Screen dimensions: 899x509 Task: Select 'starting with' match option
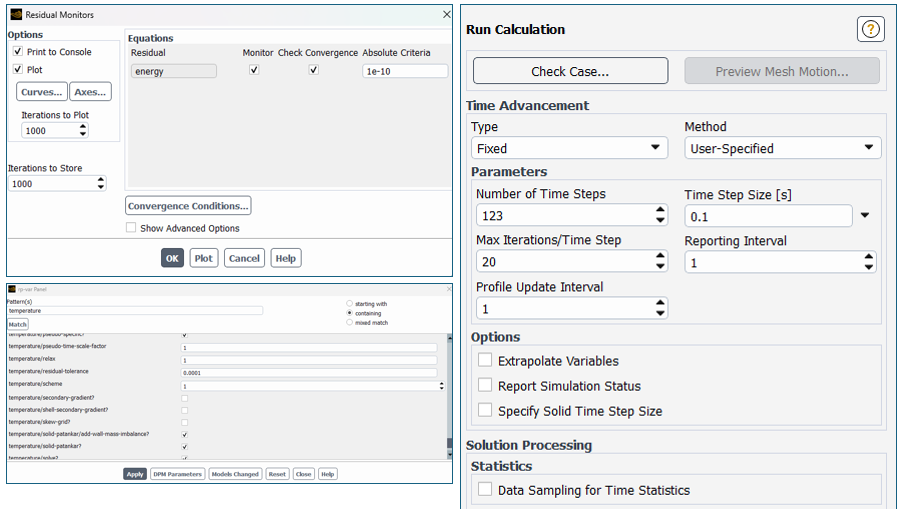coord(349,303)
